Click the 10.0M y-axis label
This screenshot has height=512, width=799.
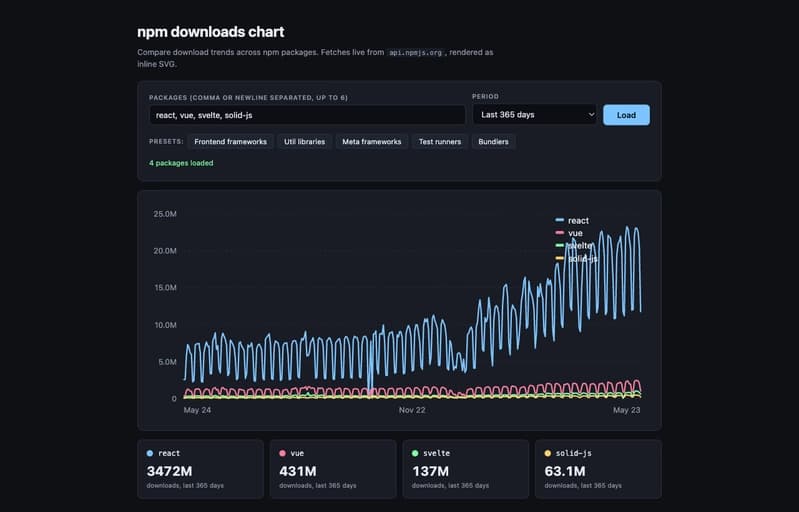click(166, 325)
